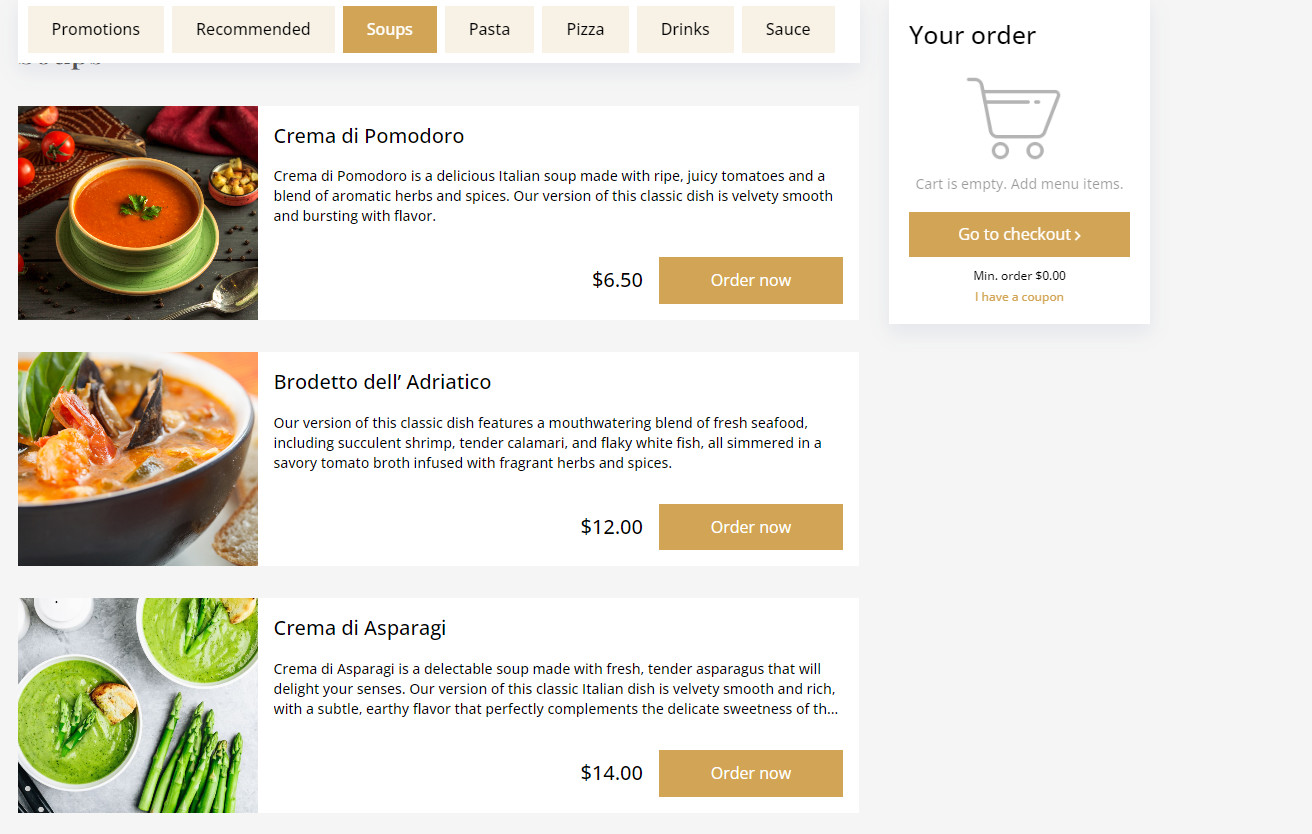Click the Crema di Pomodoro title
This screenshot has height=834, width=1312.
click(x=369, y=136)
